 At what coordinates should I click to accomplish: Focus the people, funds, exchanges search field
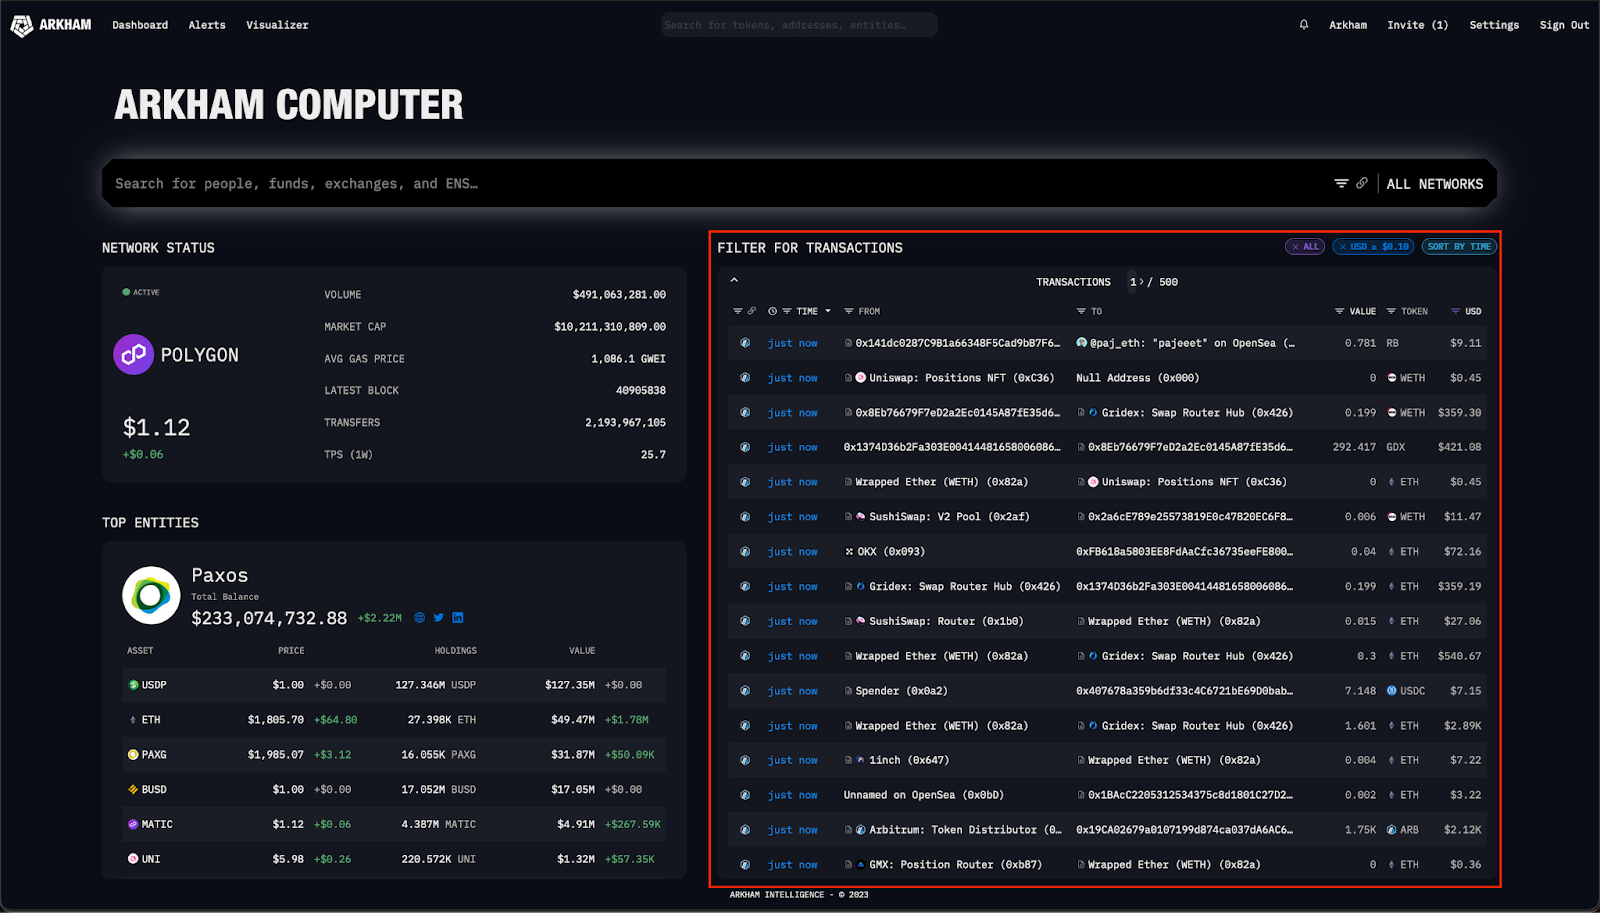click(x=715, y=184)
